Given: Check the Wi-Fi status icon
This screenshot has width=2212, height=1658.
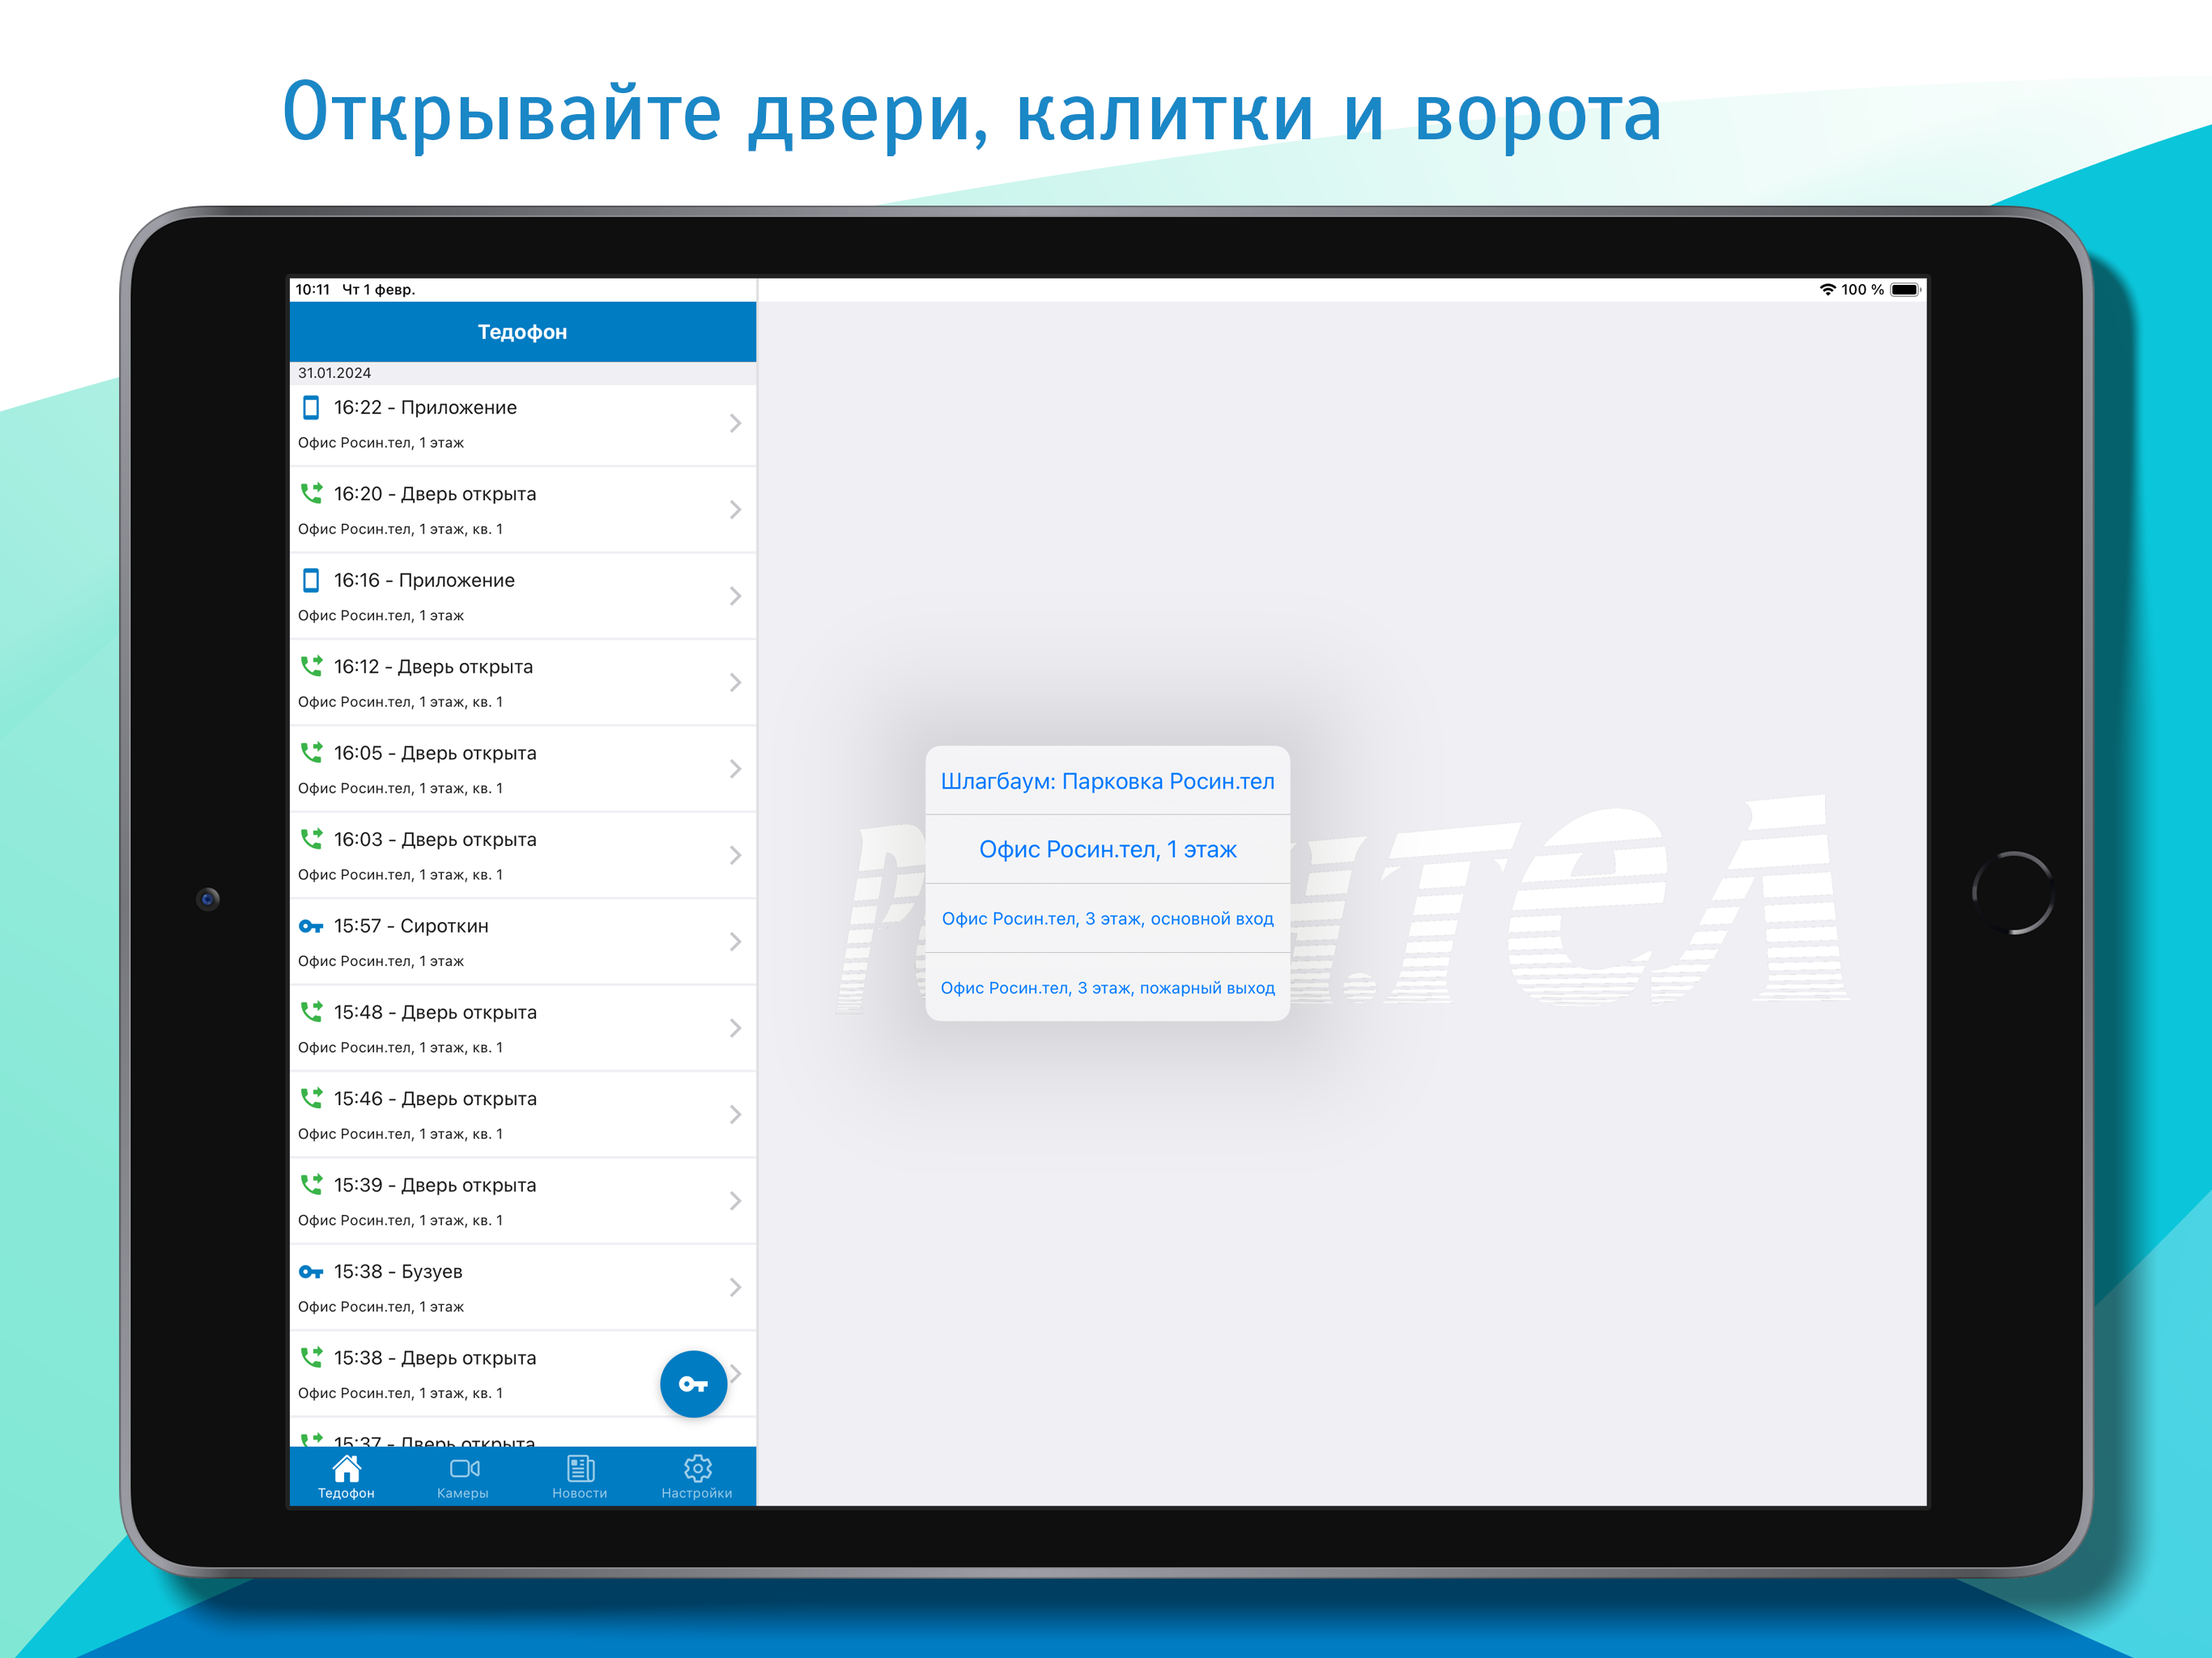Looking at the screenshot, I should click(1827, 290).
